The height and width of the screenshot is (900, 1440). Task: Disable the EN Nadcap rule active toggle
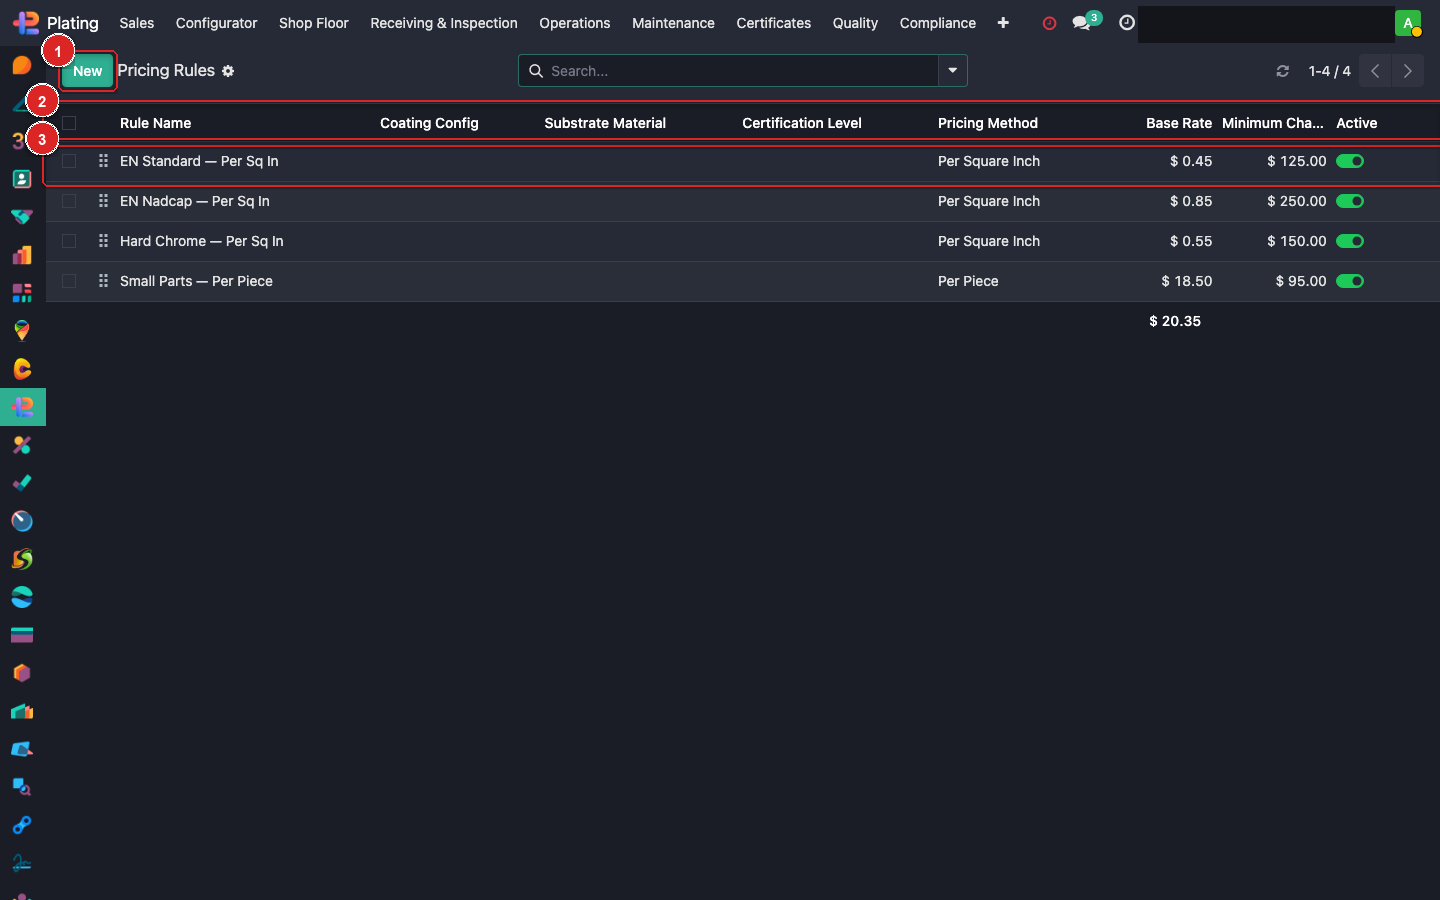1350,201
